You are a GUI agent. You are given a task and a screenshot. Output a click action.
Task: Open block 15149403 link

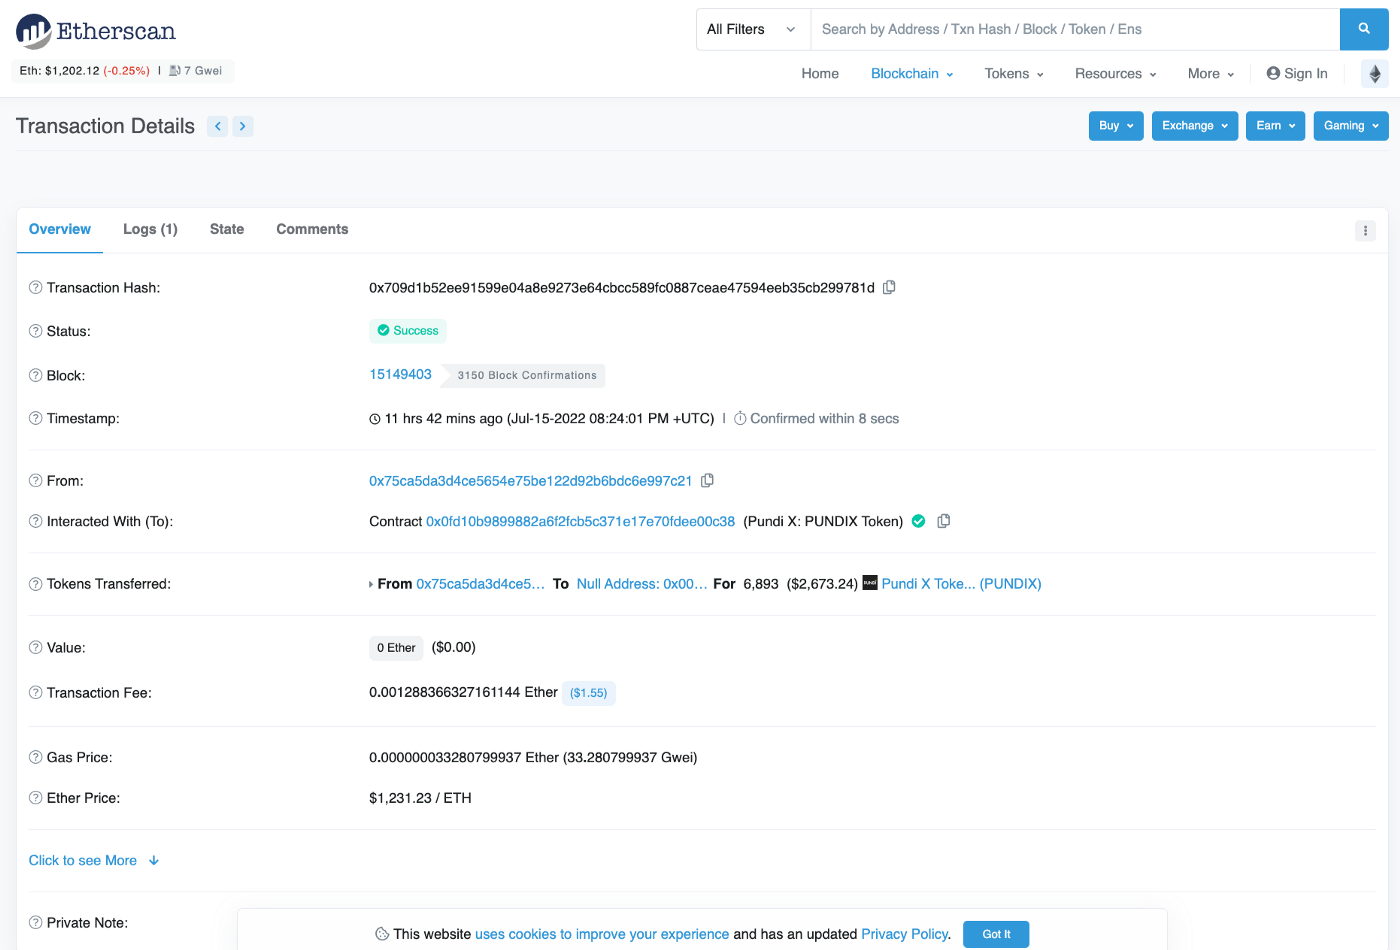pyautogui.click(x=400, y=374)
